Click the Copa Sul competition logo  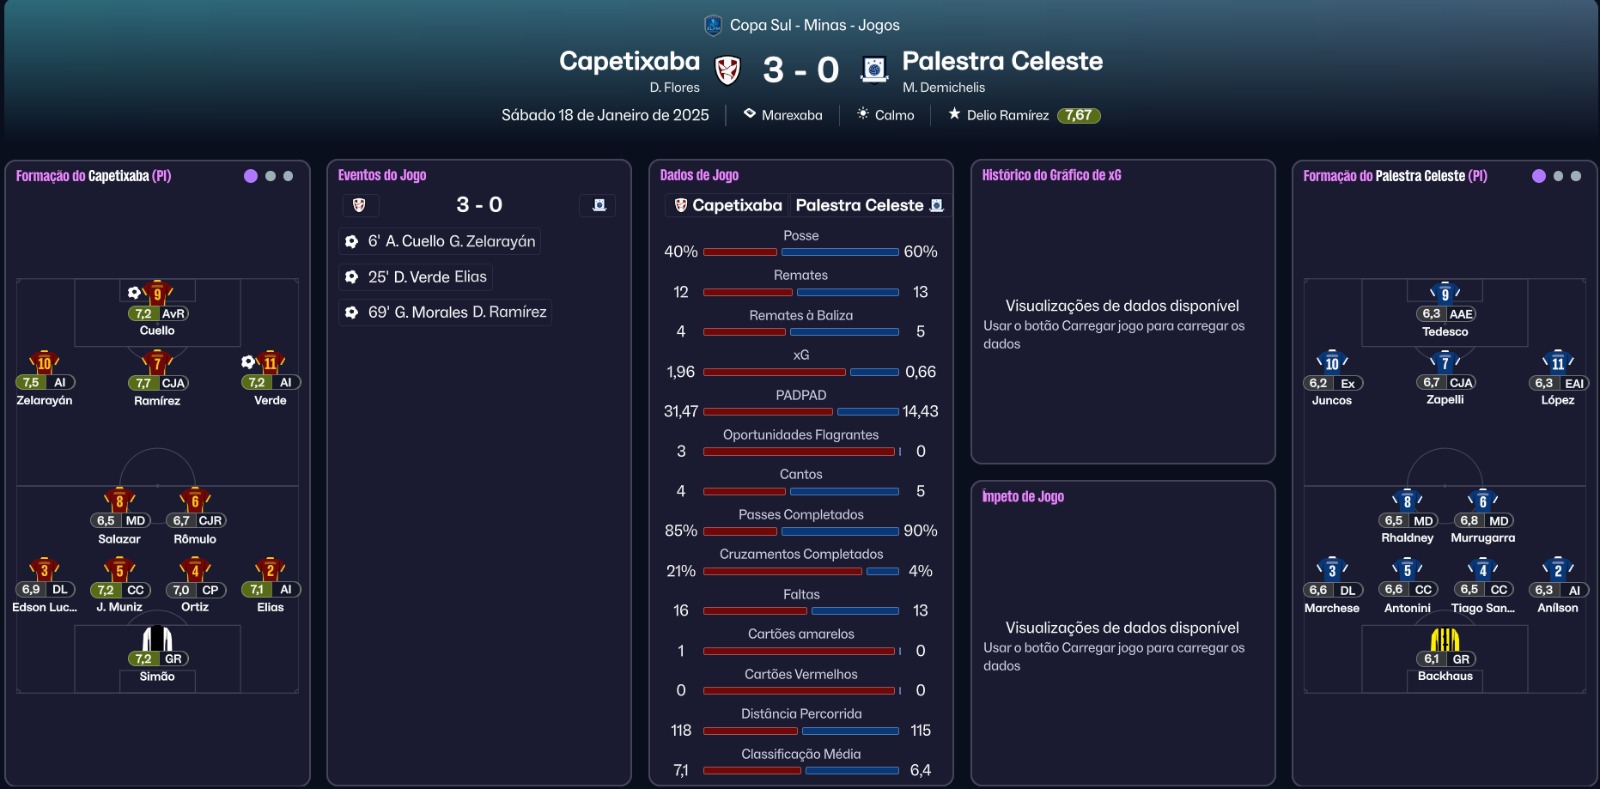(x=713, y=25)
